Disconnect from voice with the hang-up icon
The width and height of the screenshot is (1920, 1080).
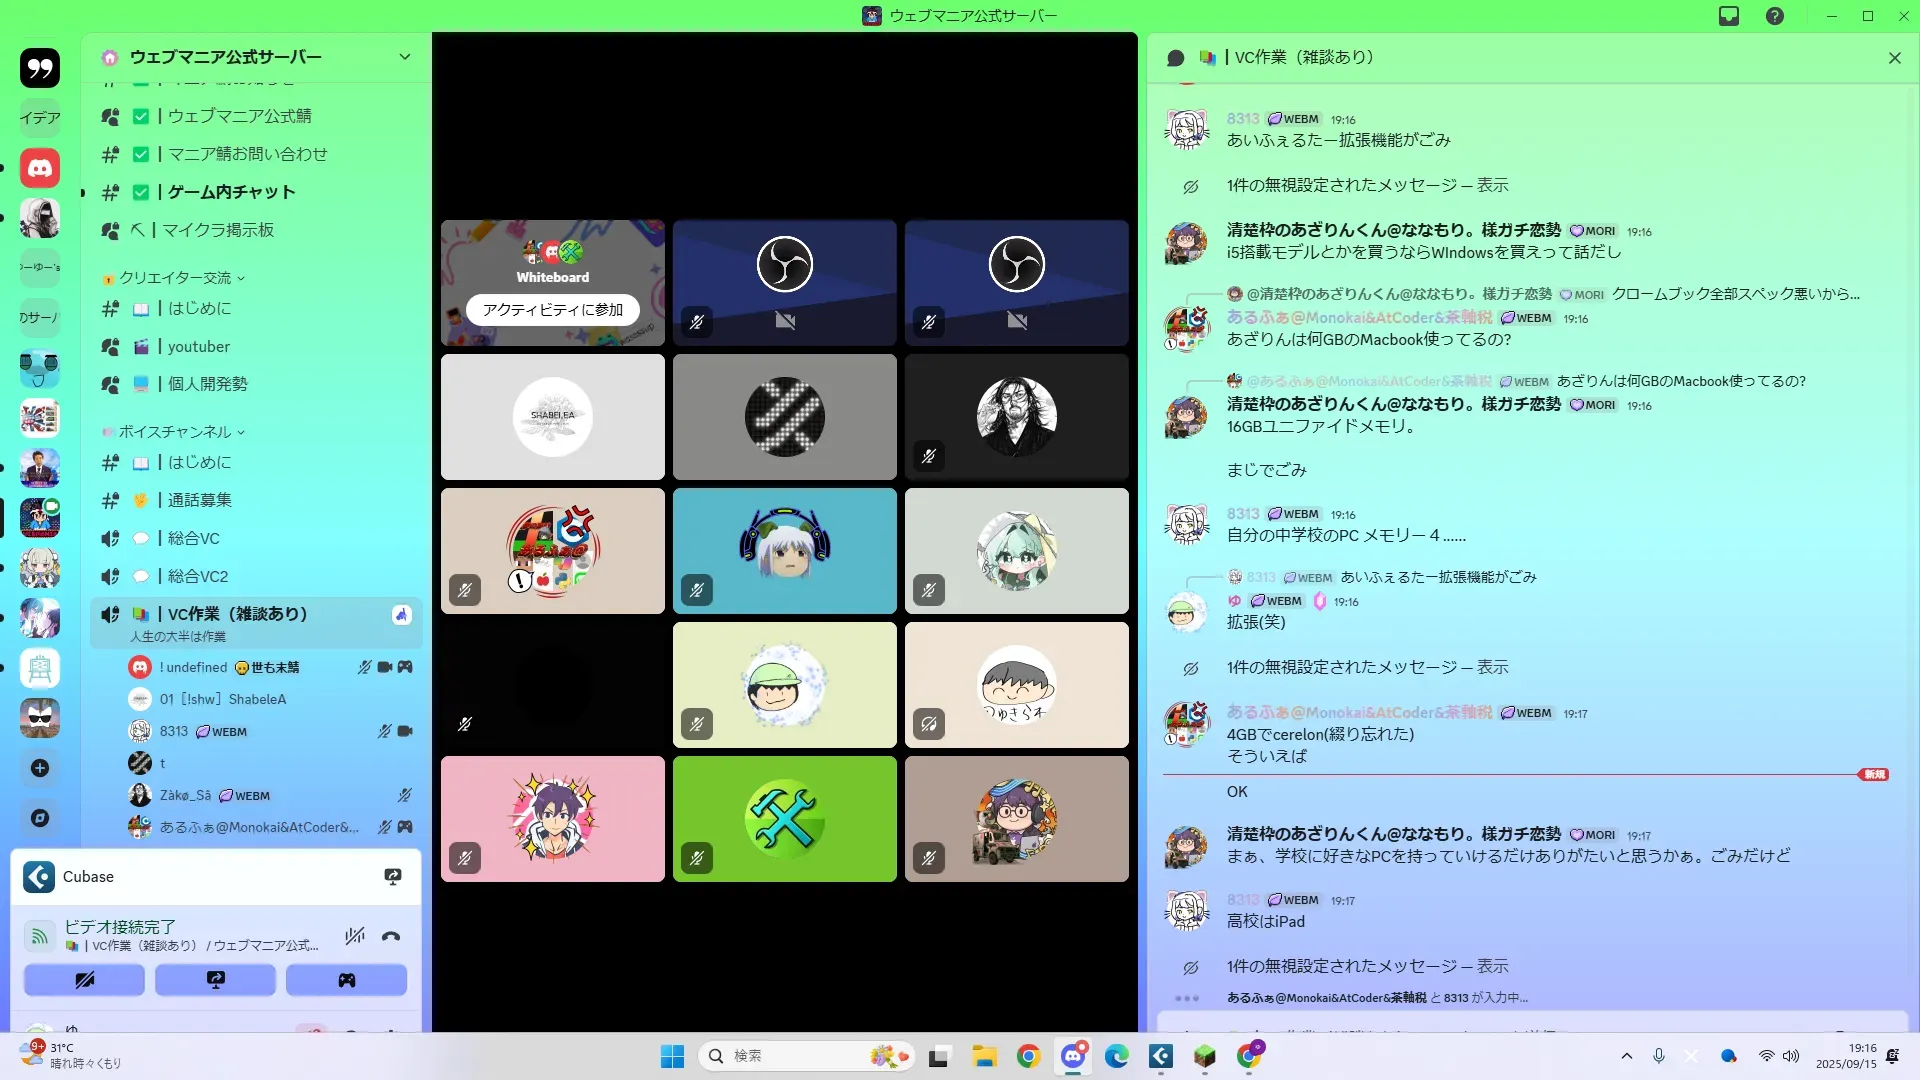391,937
